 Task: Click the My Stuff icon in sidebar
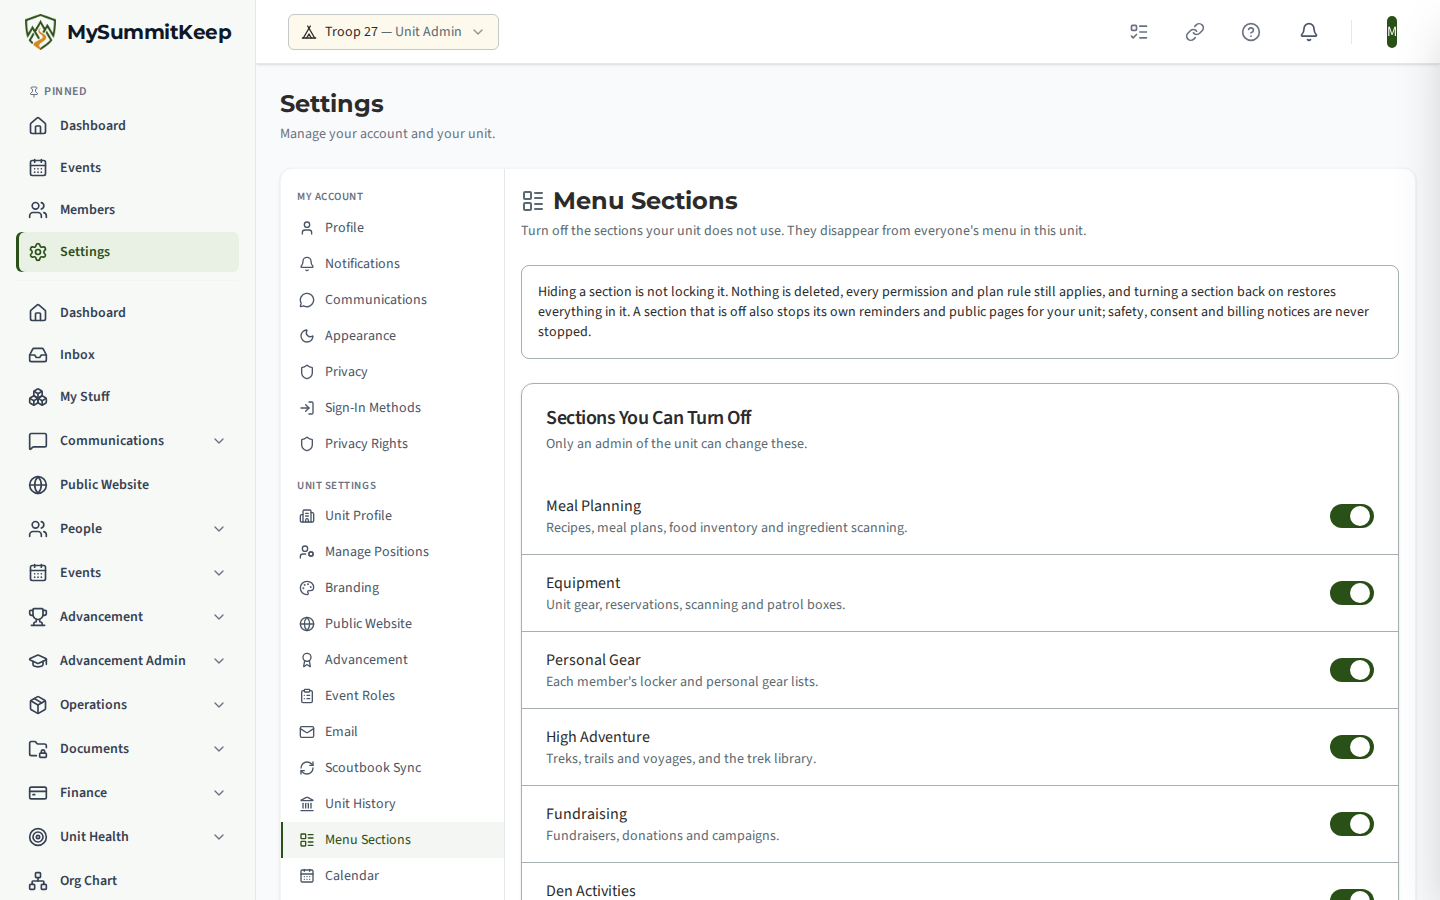38,397
